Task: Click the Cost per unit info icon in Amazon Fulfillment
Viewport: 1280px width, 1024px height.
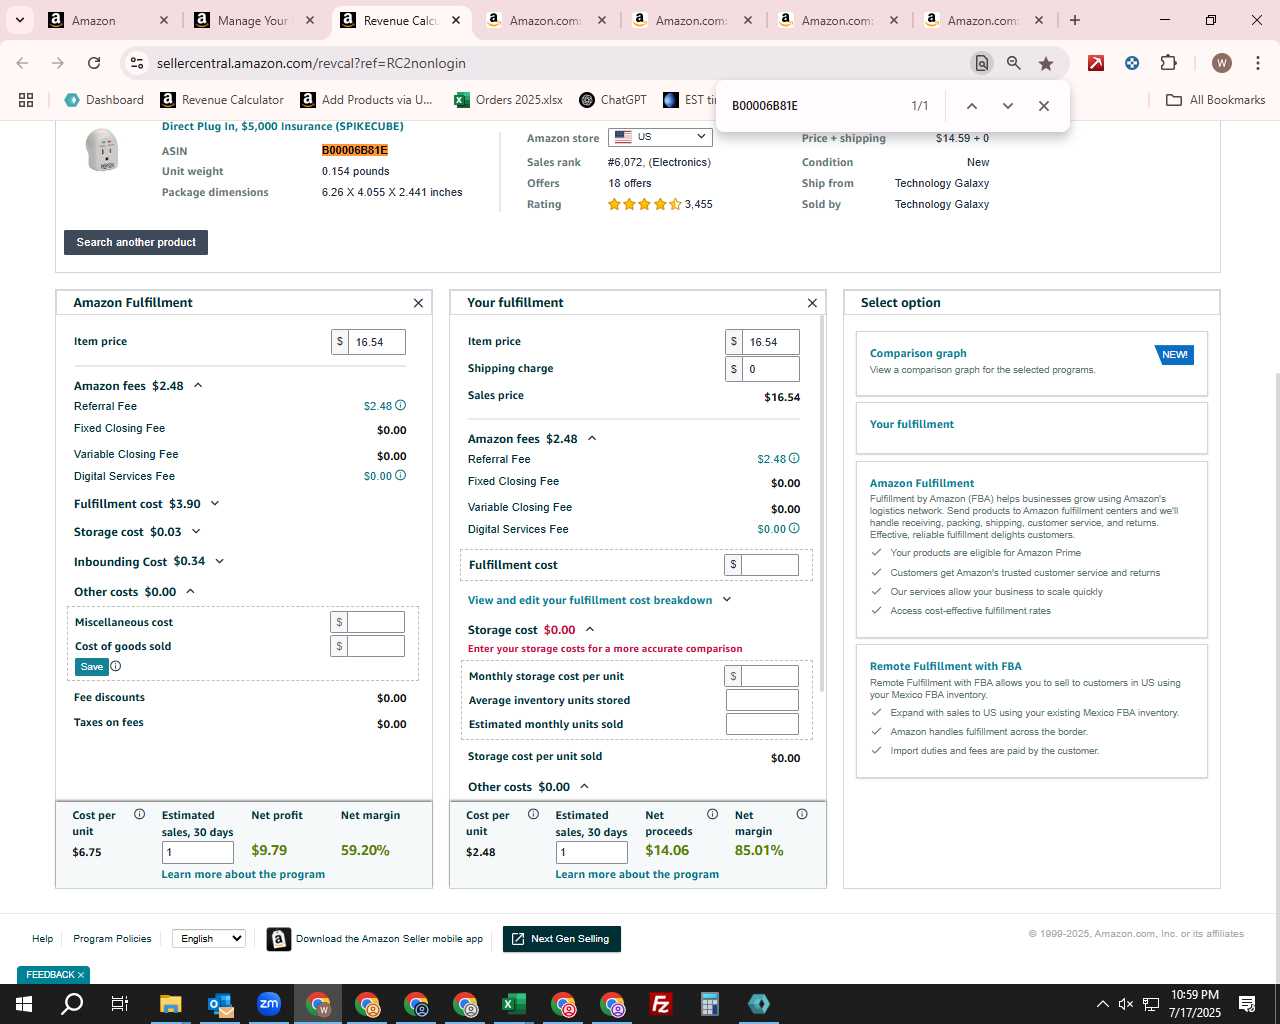Action: 139,814
